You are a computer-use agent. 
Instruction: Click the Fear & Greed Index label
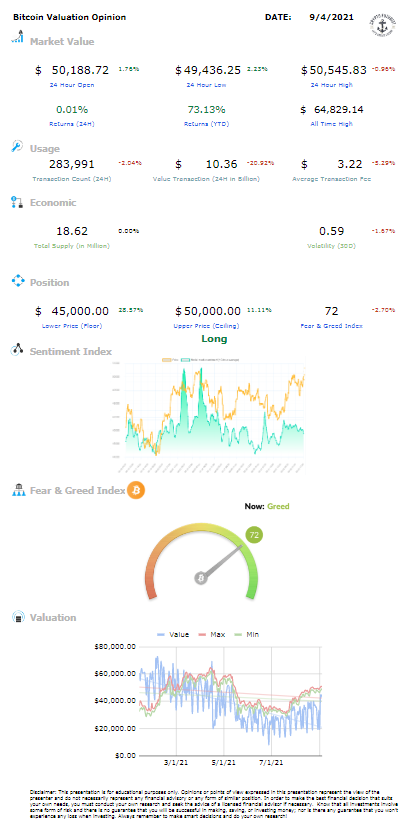pyautogui.click(x=333, y=325)
